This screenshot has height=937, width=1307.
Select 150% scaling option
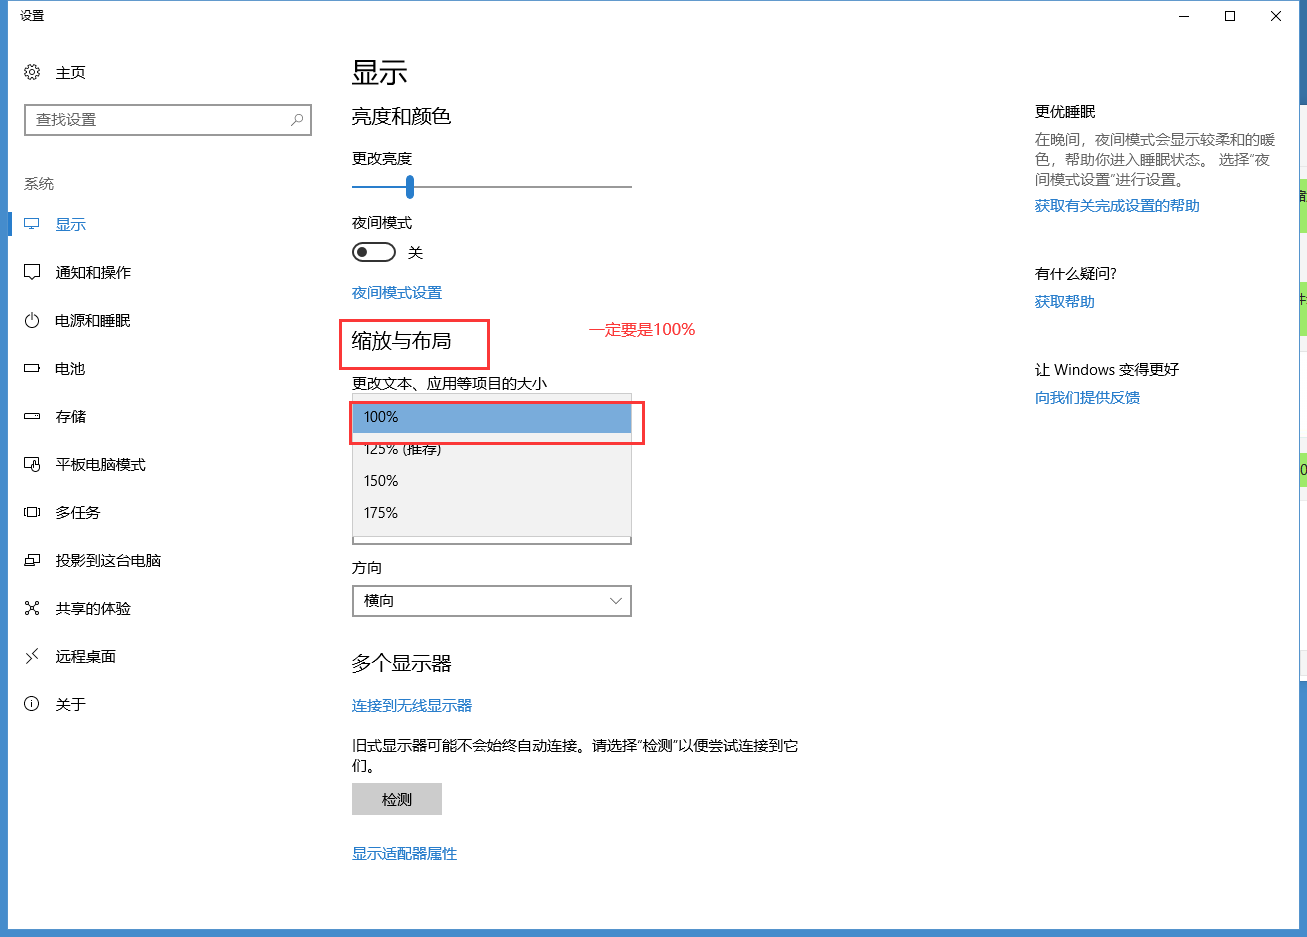pos(492,481)
